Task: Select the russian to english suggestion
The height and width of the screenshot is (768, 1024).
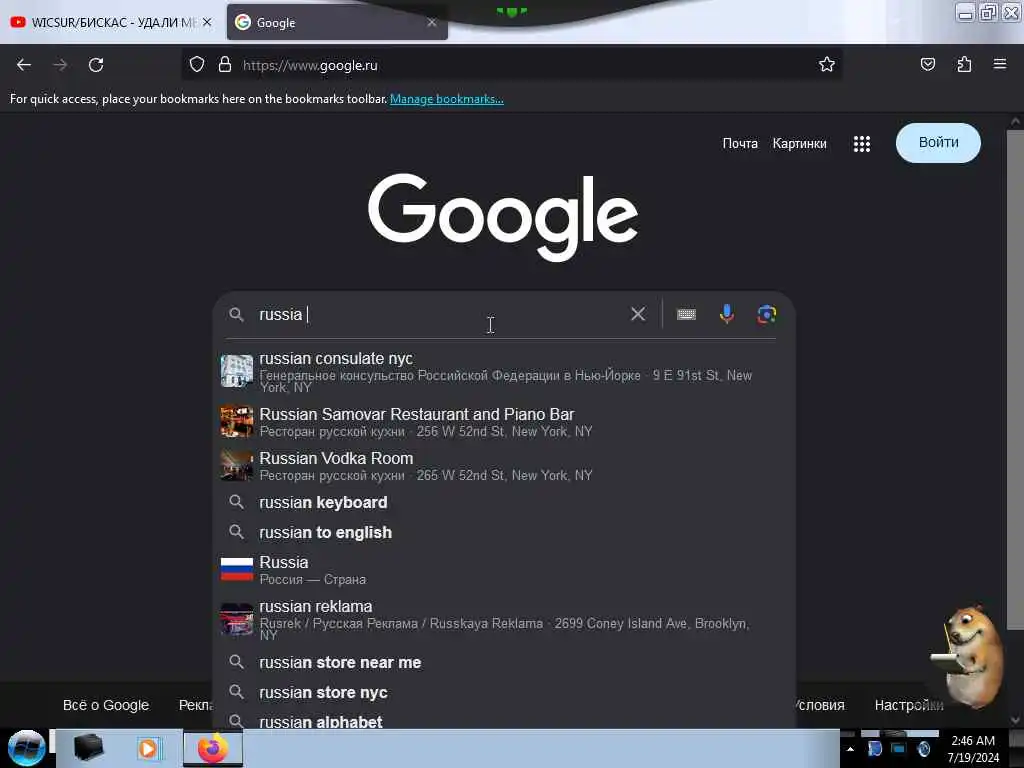Action: 504,532
